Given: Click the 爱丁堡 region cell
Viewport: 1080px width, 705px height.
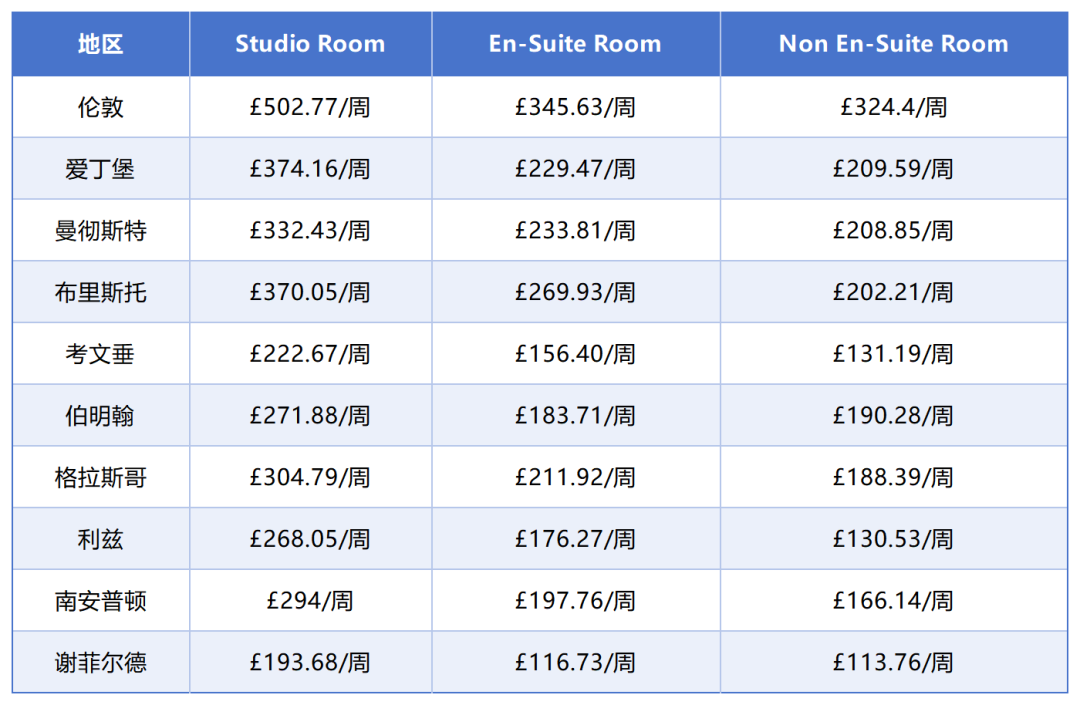Looking at the screenshot, I should pos(101,169).
